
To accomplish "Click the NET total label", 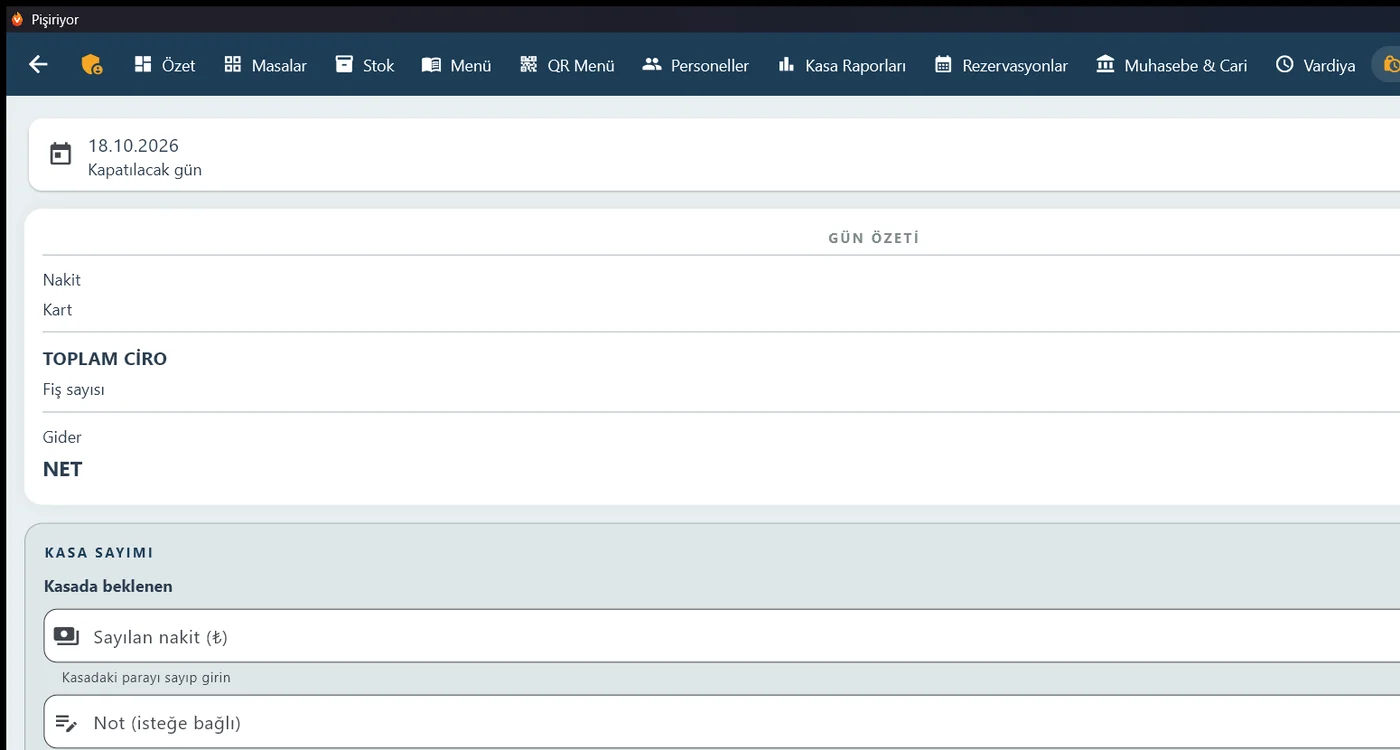I will pyautogui.click(x=63, y=469).
